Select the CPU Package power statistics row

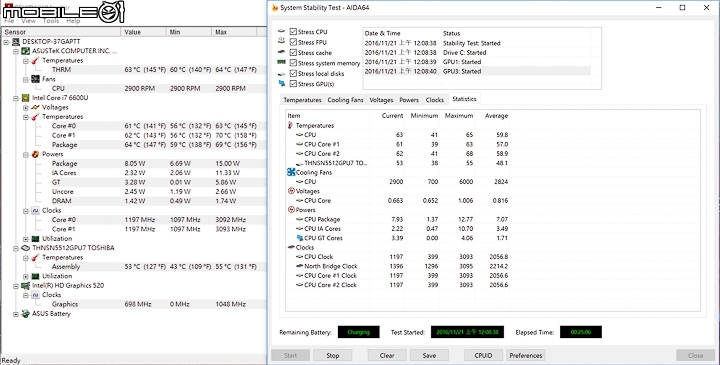pyautogui.click(x=398, y=219)
